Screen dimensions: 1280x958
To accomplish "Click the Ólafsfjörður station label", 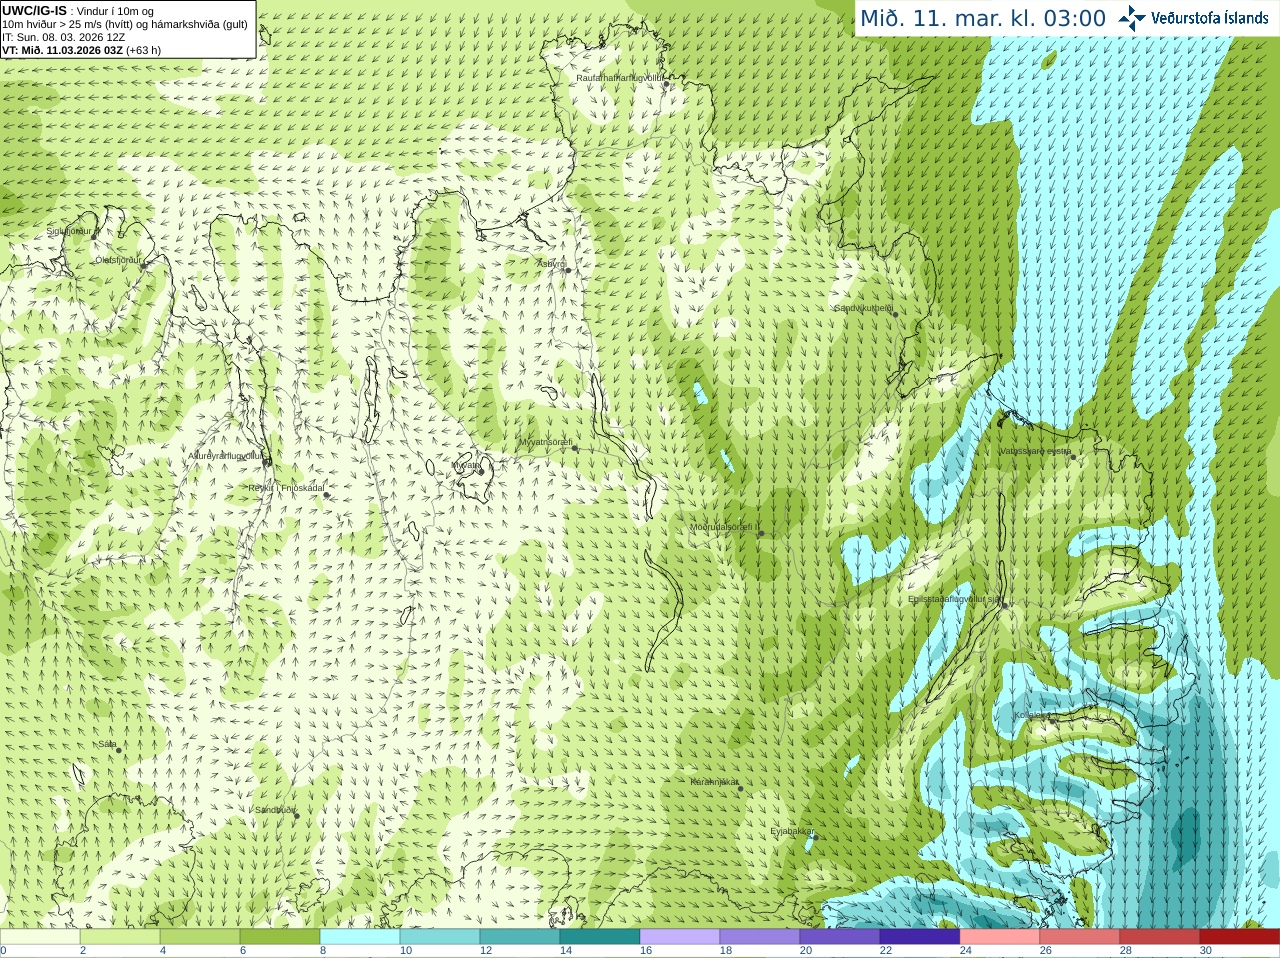I will pos(118,260).
